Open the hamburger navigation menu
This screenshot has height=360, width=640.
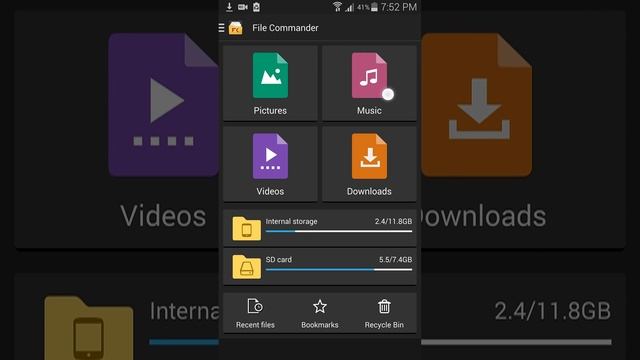[x=221, y=28]
